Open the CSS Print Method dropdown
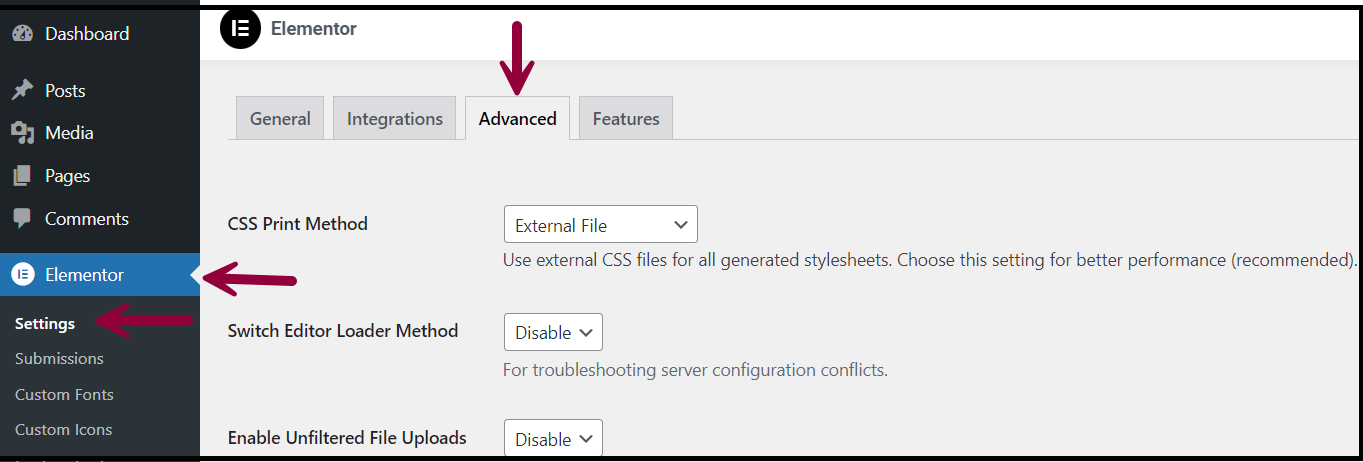 [x=600, y=225]
